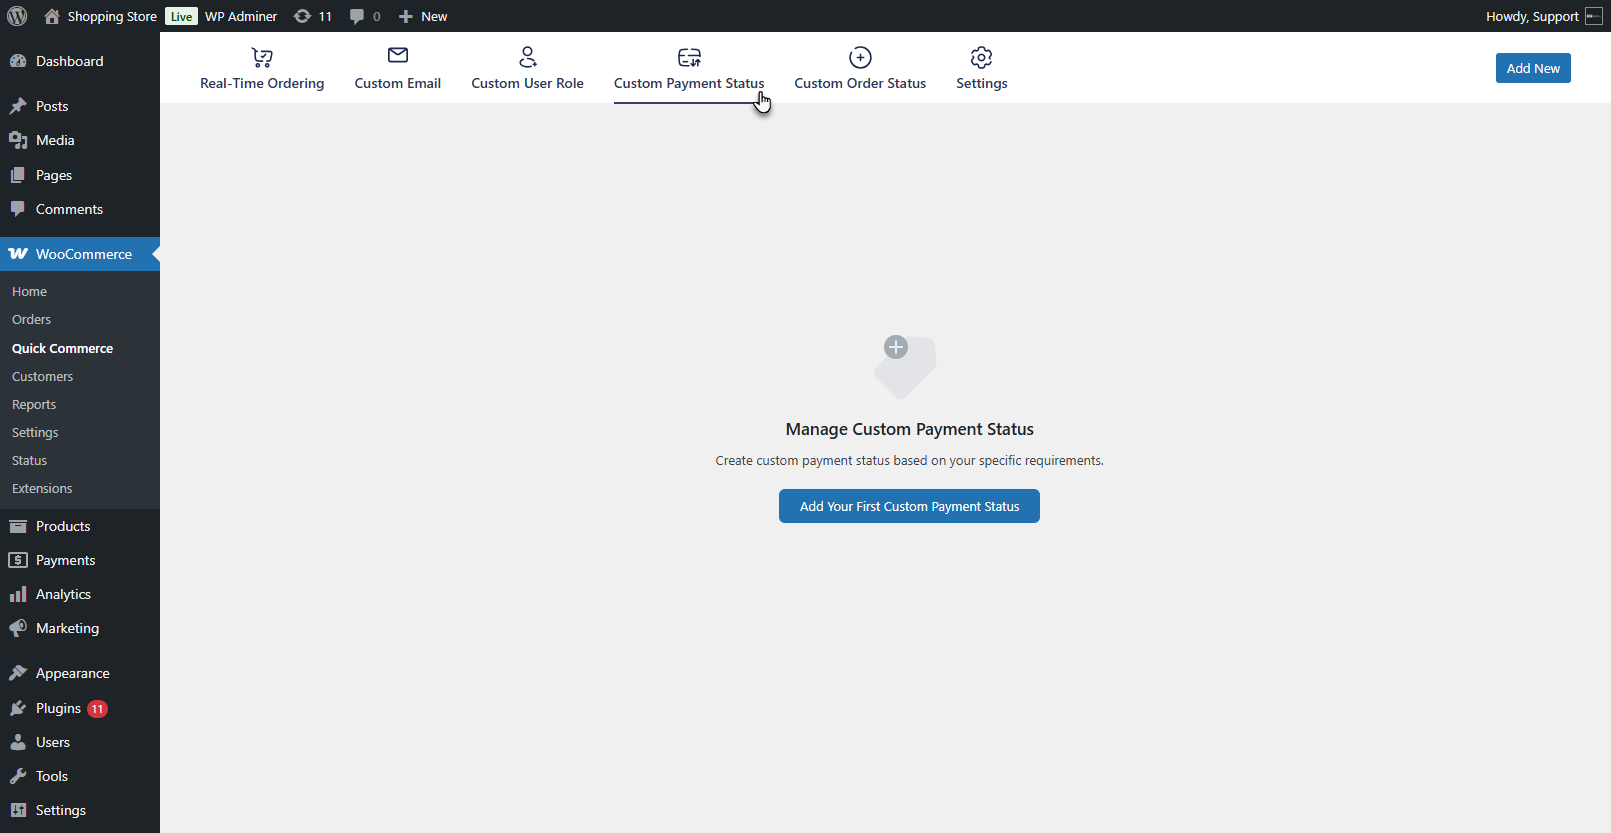Viewport: 1611px width, 833px height.
Task: Expand the Shopping Store site menu
Action: pos(111,16)
